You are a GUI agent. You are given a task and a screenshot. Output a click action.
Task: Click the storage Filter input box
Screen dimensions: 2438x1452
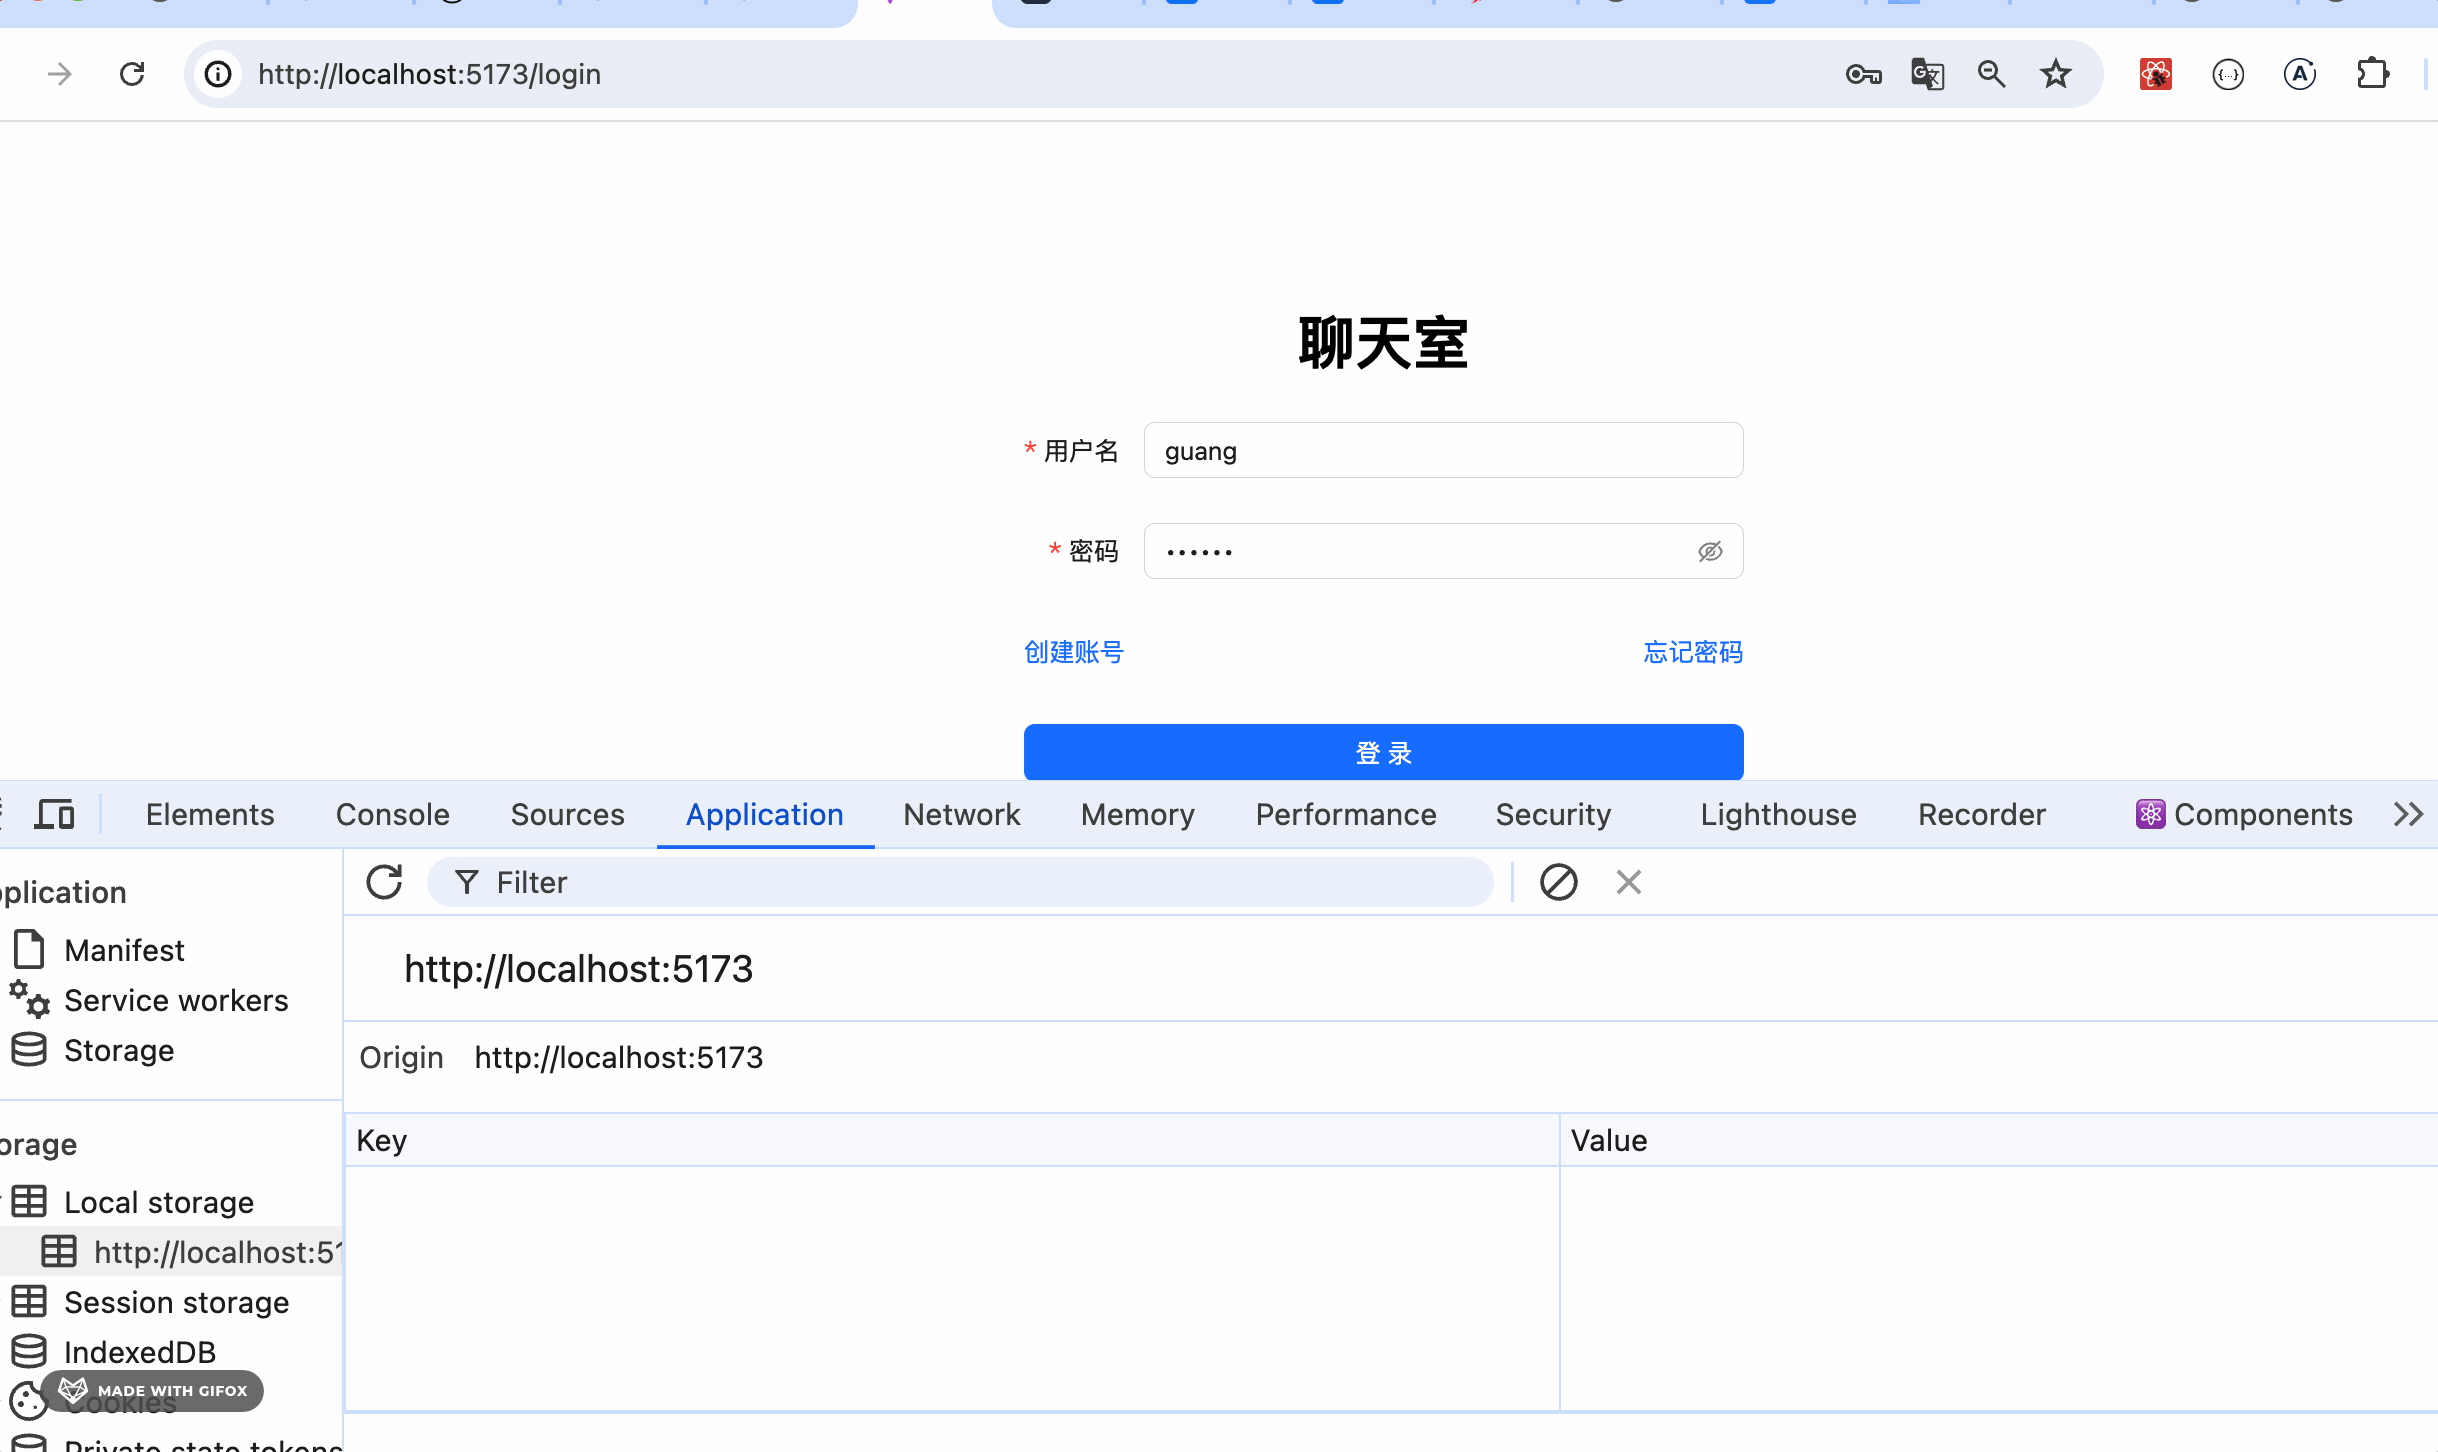coord(960,882)
